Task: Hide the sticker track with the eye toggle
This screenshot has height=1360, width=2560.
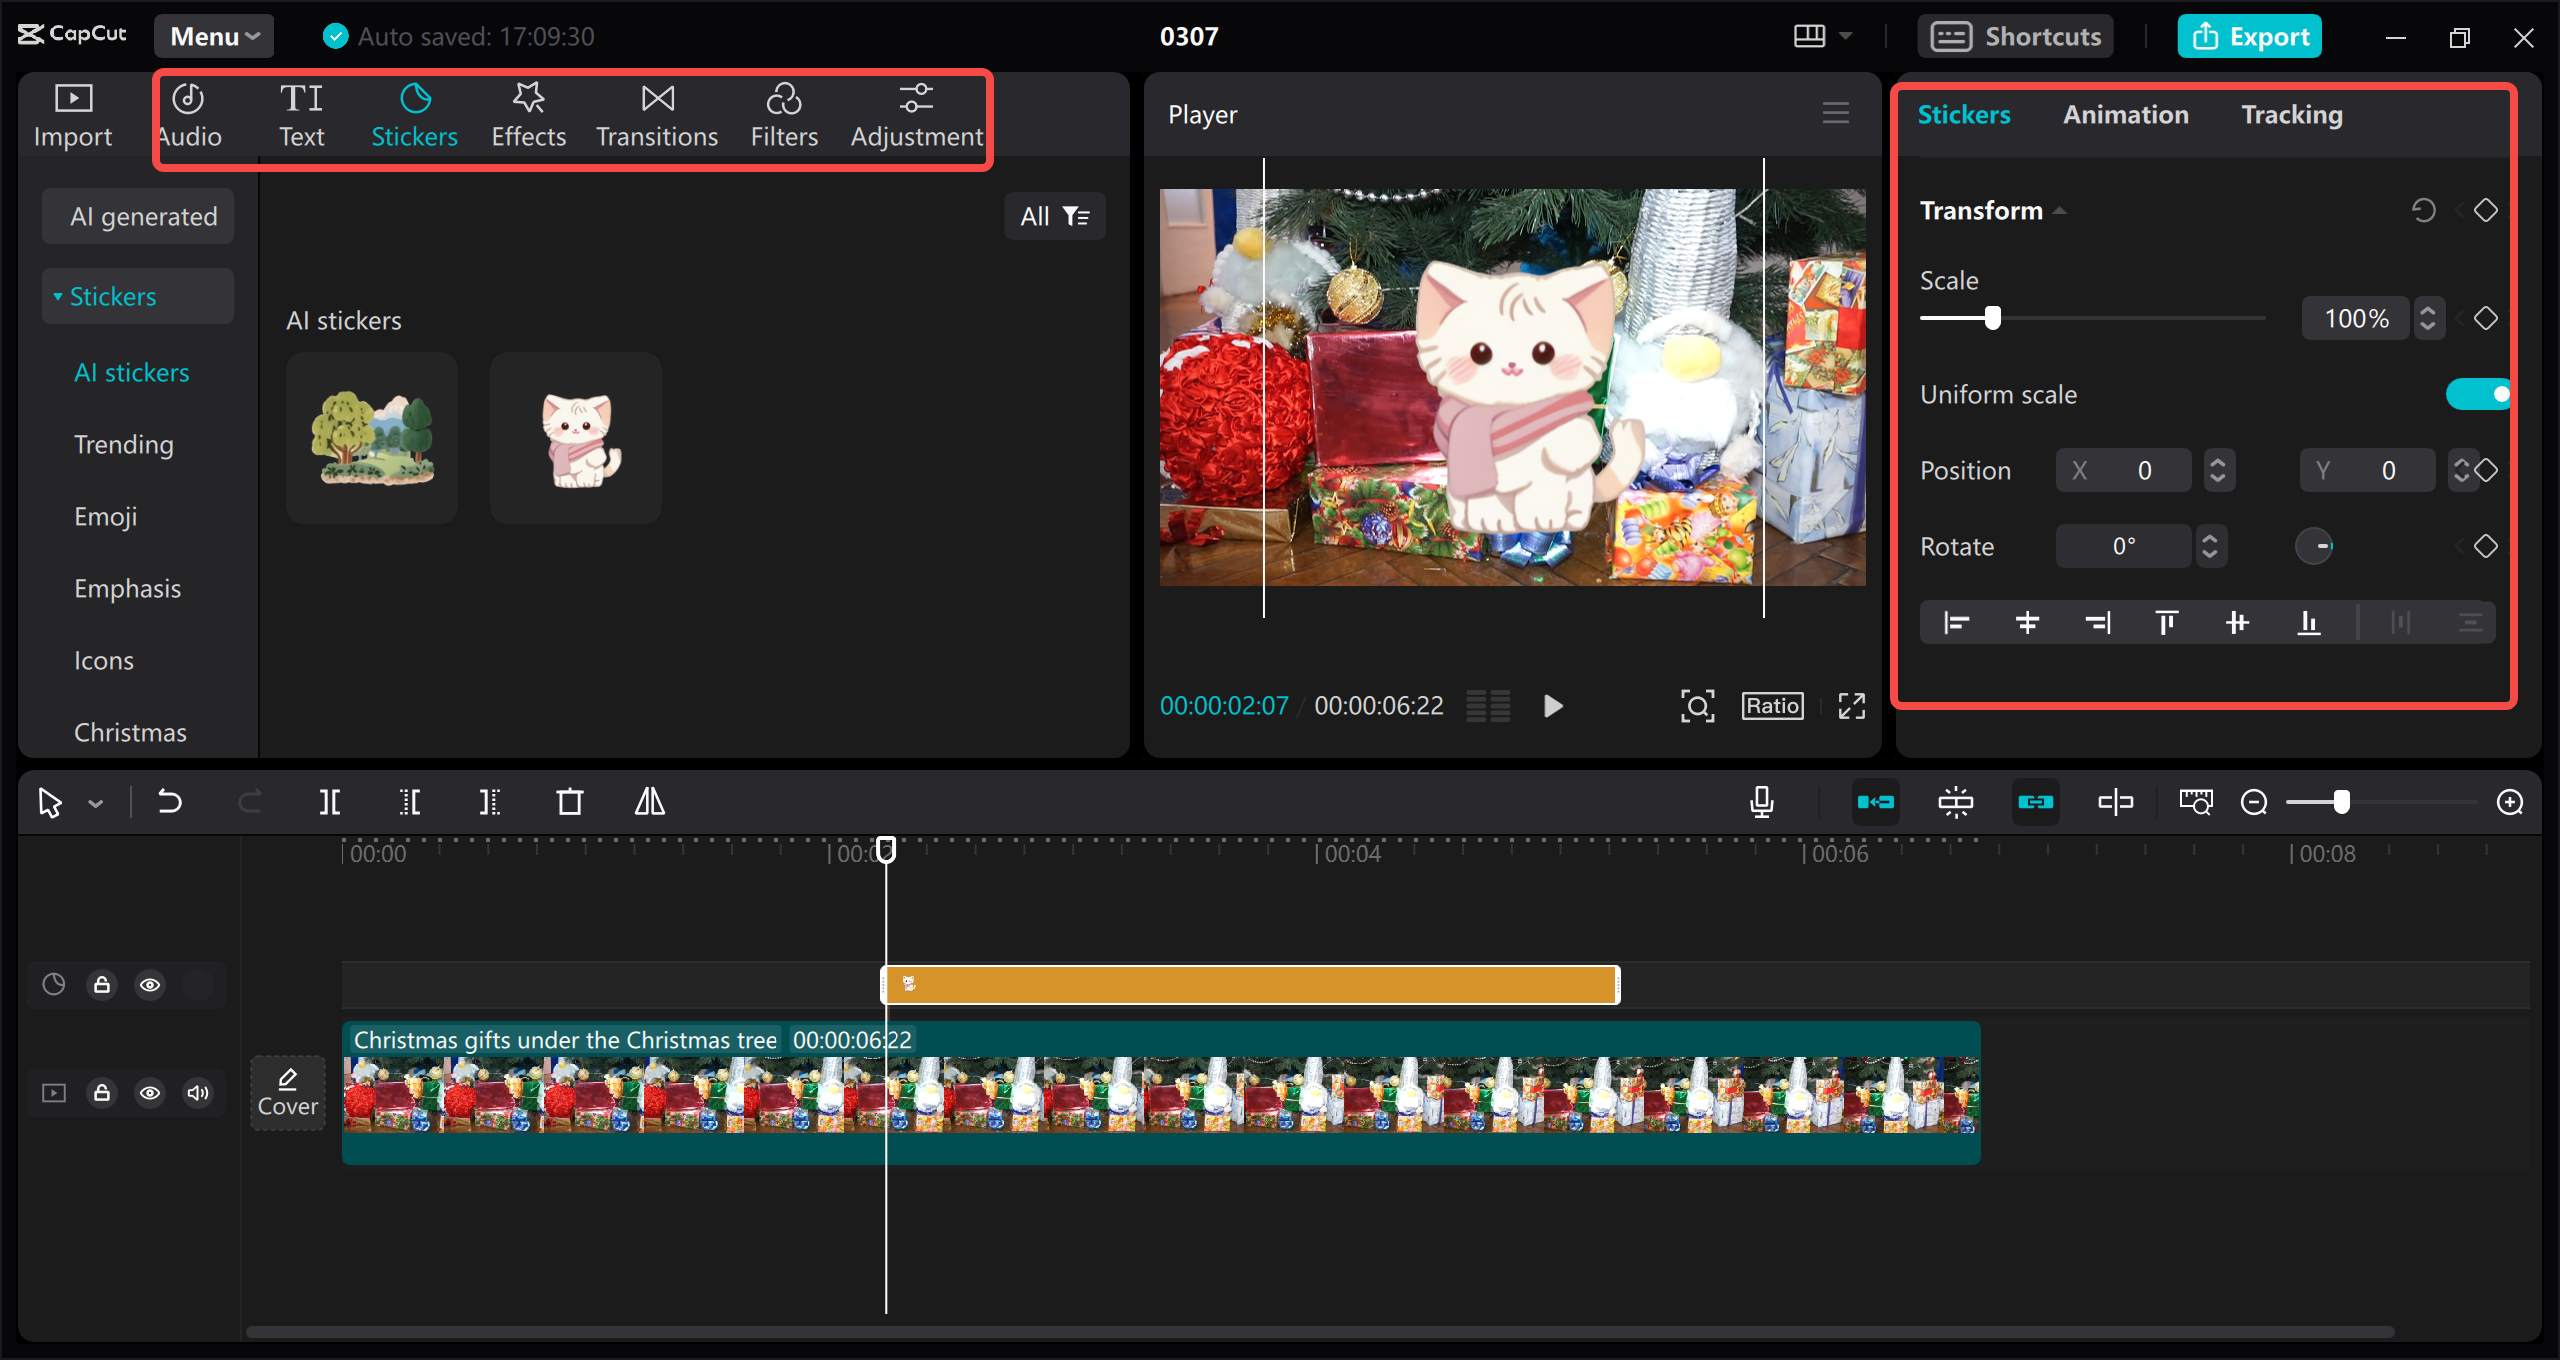Action: tap(150, 984)
